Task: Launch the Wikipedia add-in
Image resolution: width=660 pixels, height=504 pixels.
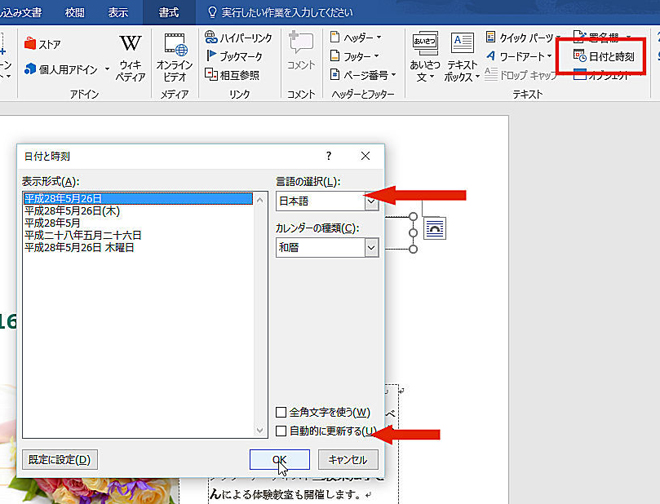Action: coord(130,58)
